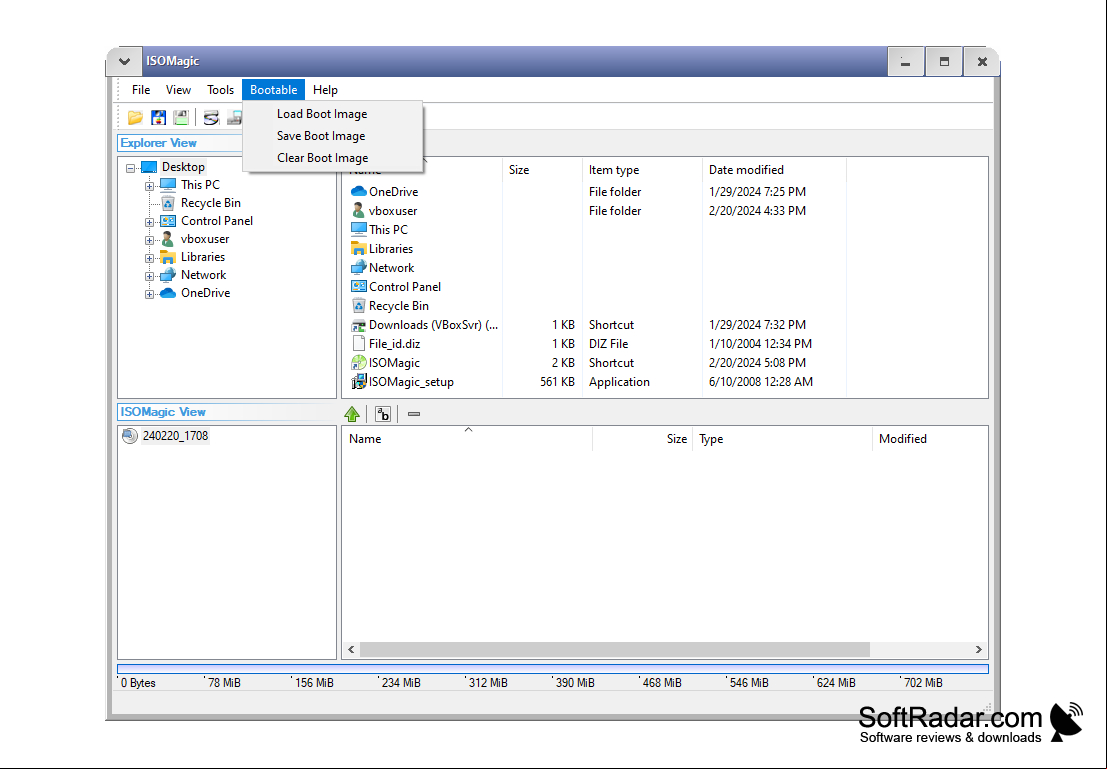This screenshot has height=769, width=1107.
Task: Click the Downloads (VBoxSvr) shortcut icon
Action: coord(359,325)
